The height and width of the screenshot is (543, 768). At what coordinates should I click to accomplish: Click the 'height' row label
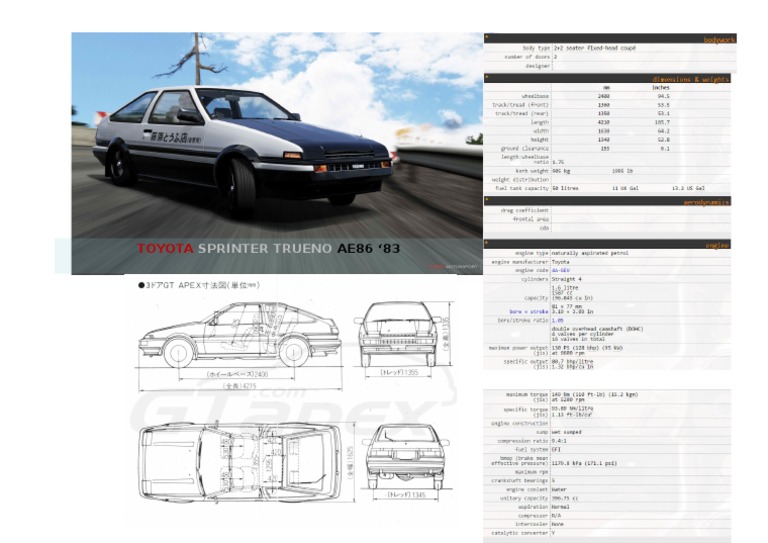coord(540,140)
